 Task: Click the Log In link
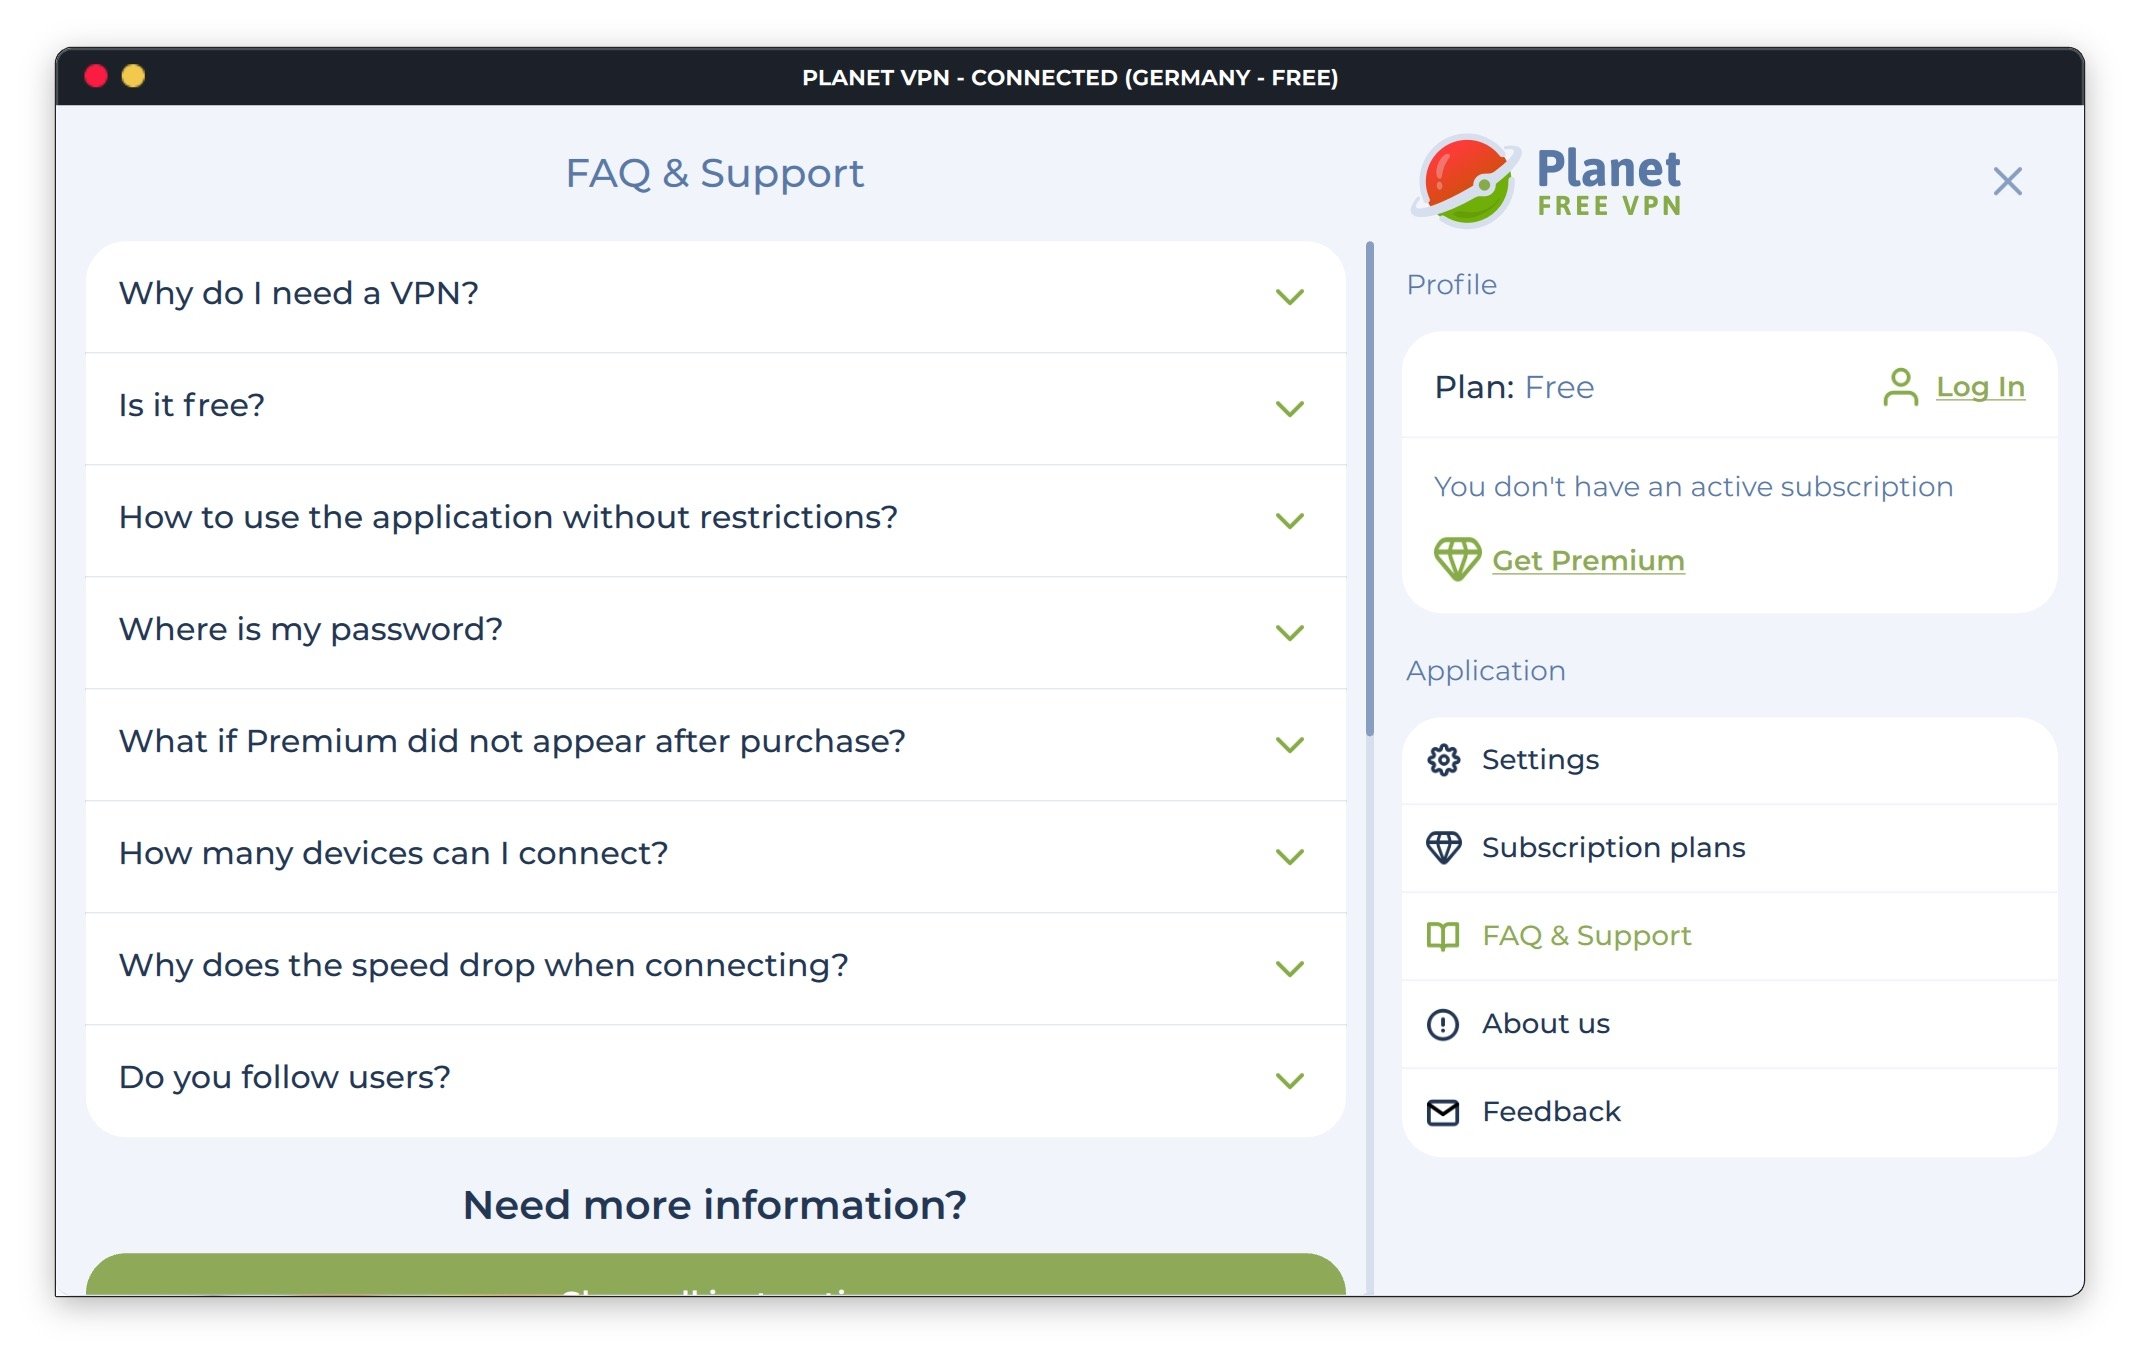[1979, 387]
